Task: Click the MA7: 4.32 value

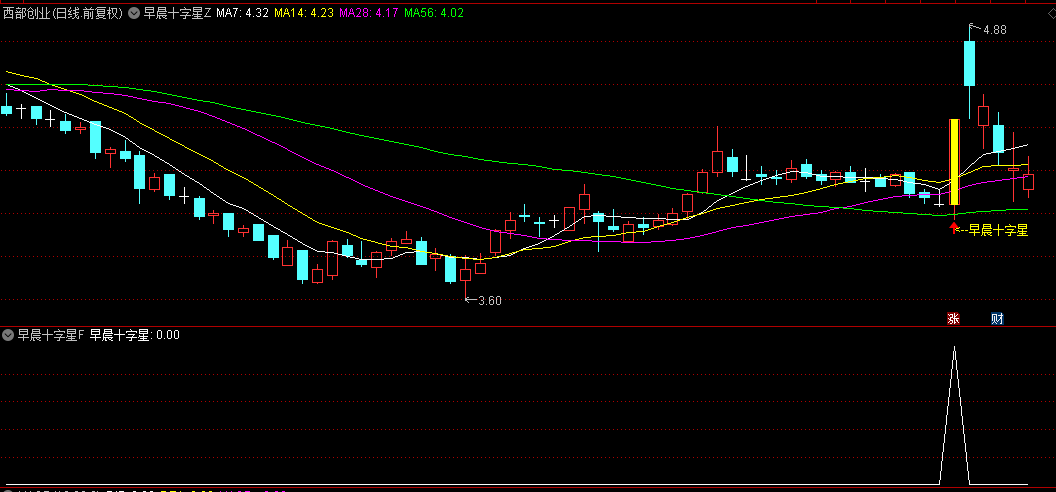Action: (243, 12)
